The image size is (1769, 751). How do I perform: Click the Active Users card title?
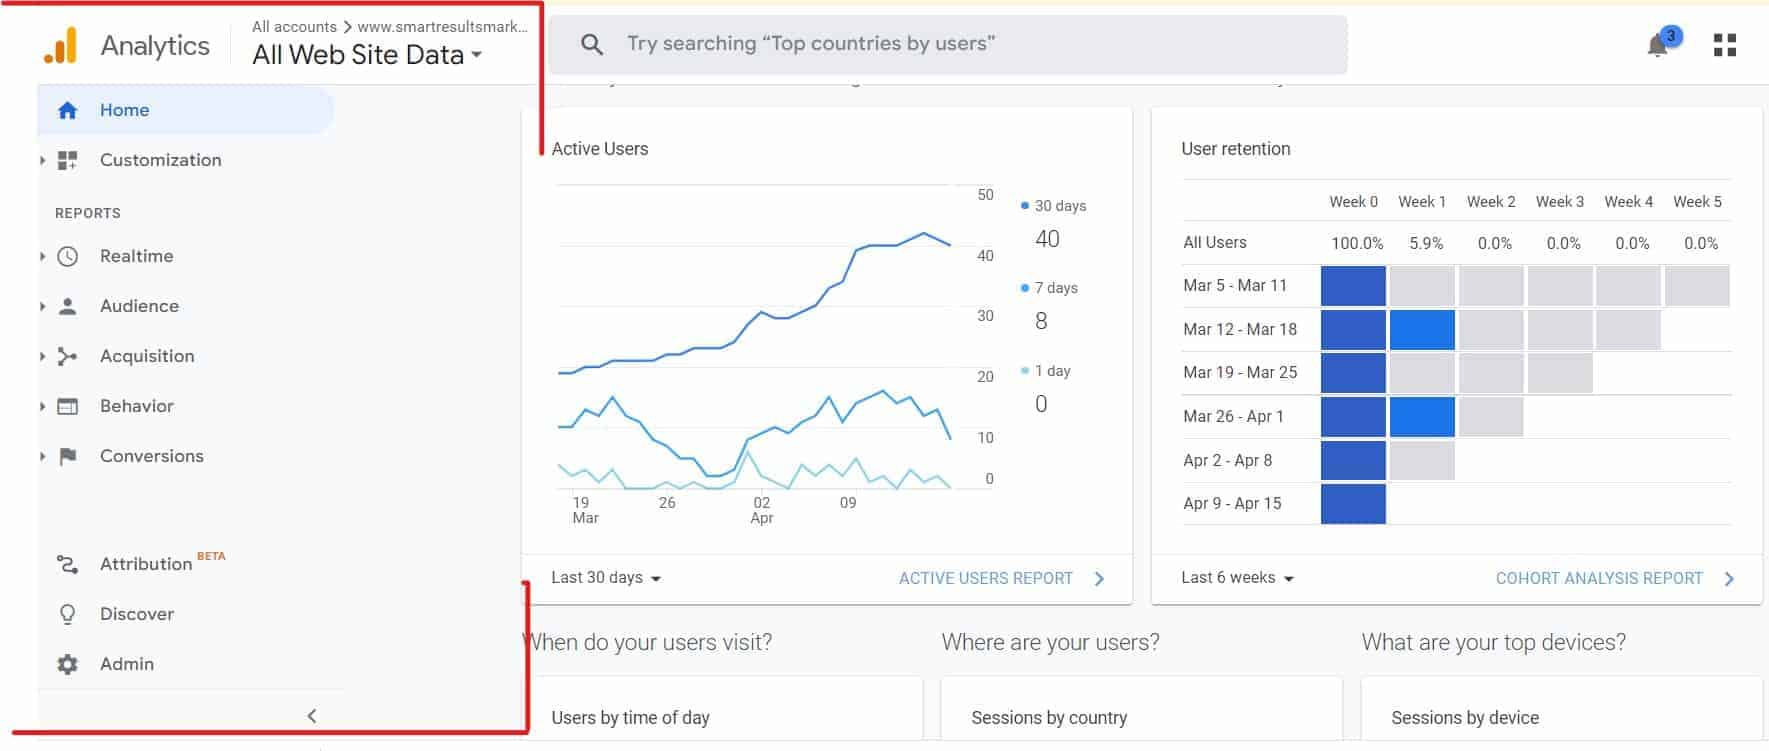[x=600, y=149]
